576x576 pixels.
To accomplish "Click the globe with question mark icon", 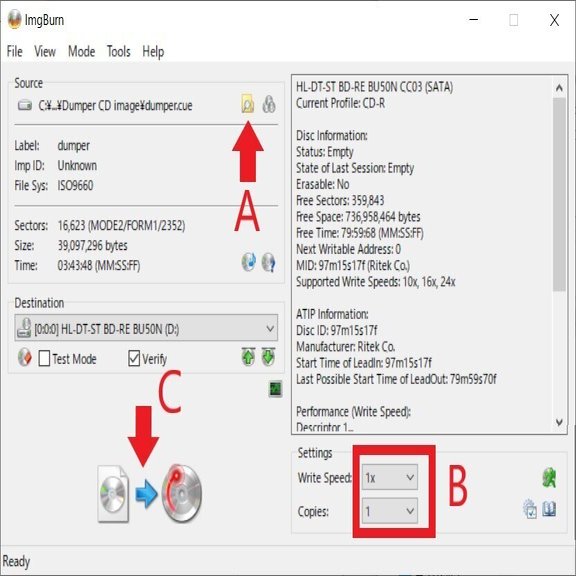I will tap(269, 263).
